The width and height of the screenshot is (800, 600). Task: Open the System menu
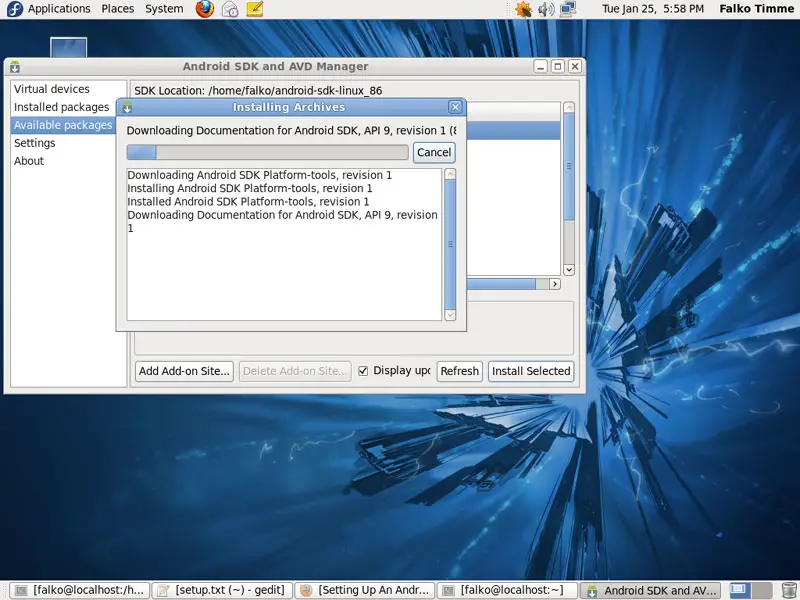[164, 9]
